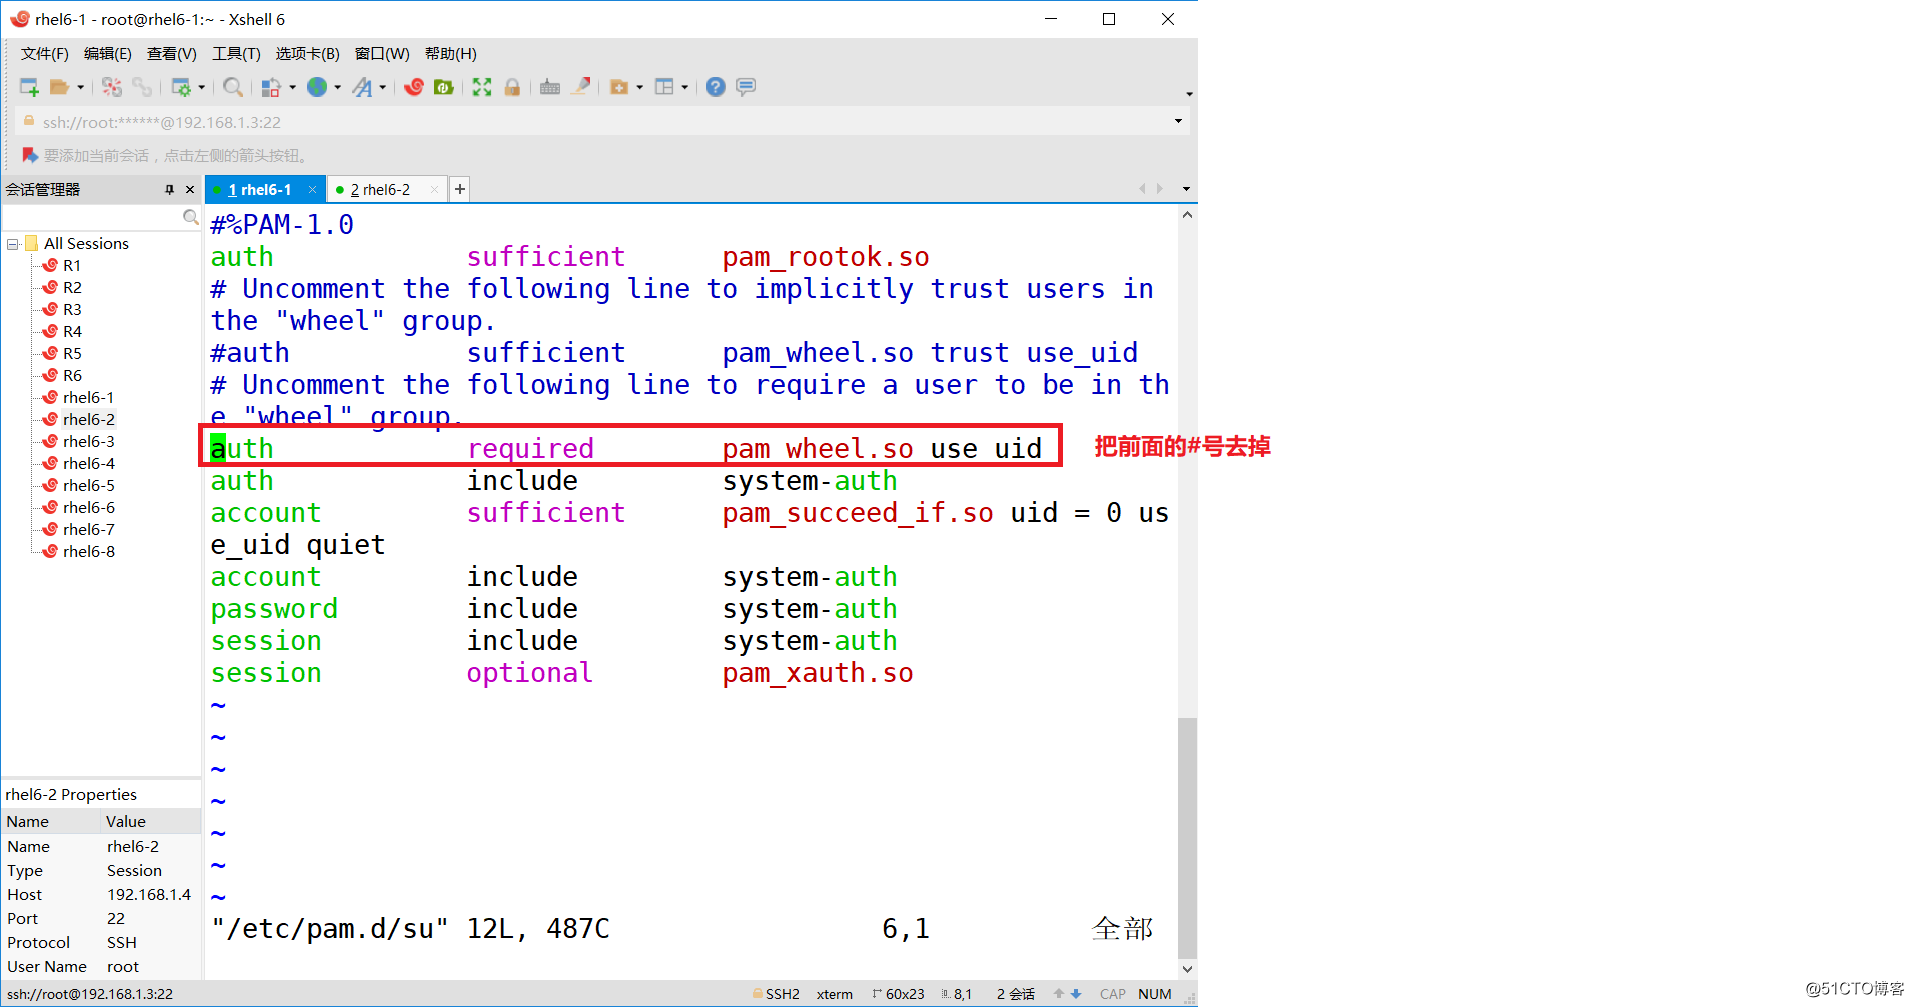
Task: Click the Open Session folder icon
Action: [60, 87]
